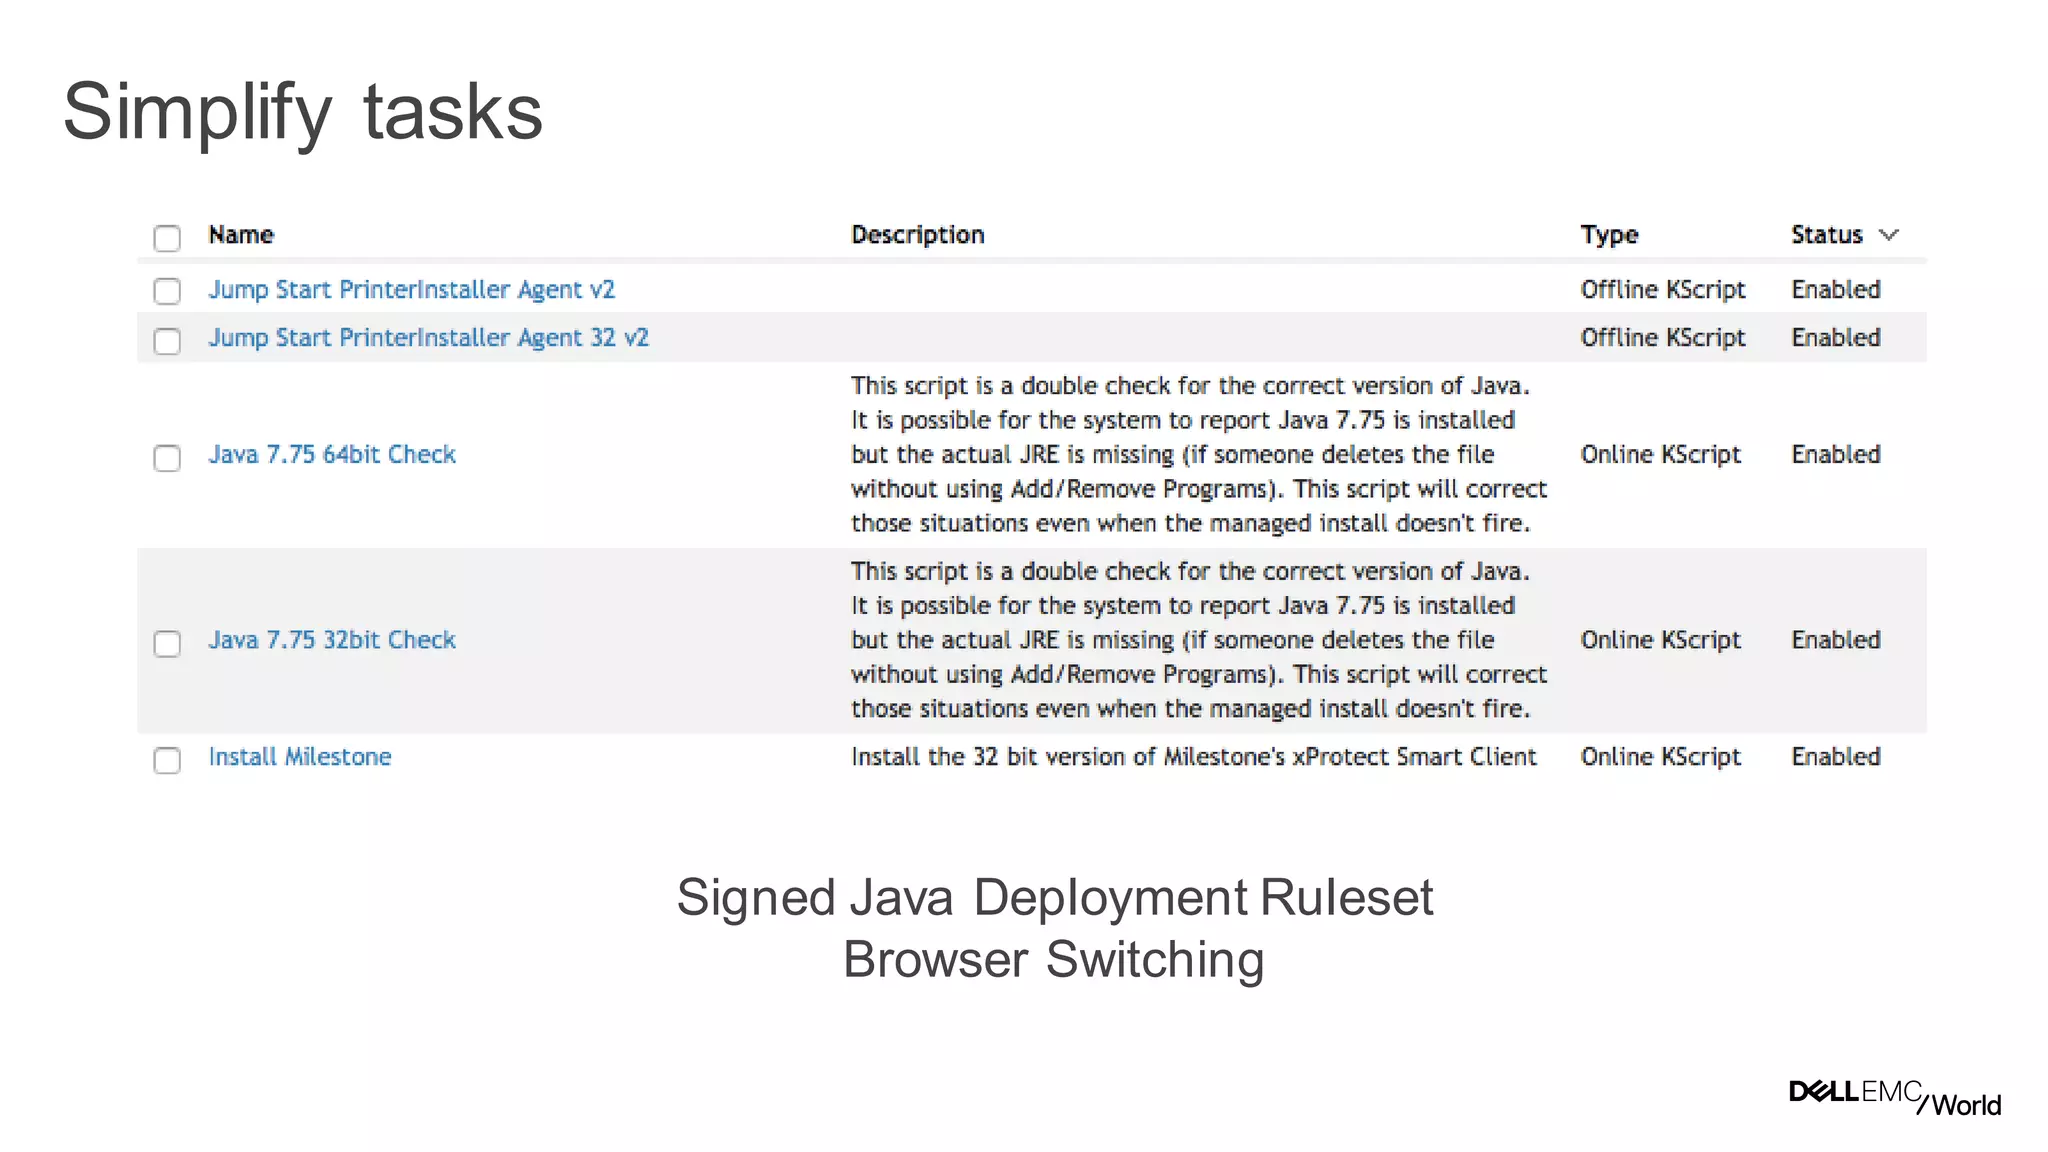Click the Status column header label
This screenshot has width=2048, height=1152.
coord(1827,235)
